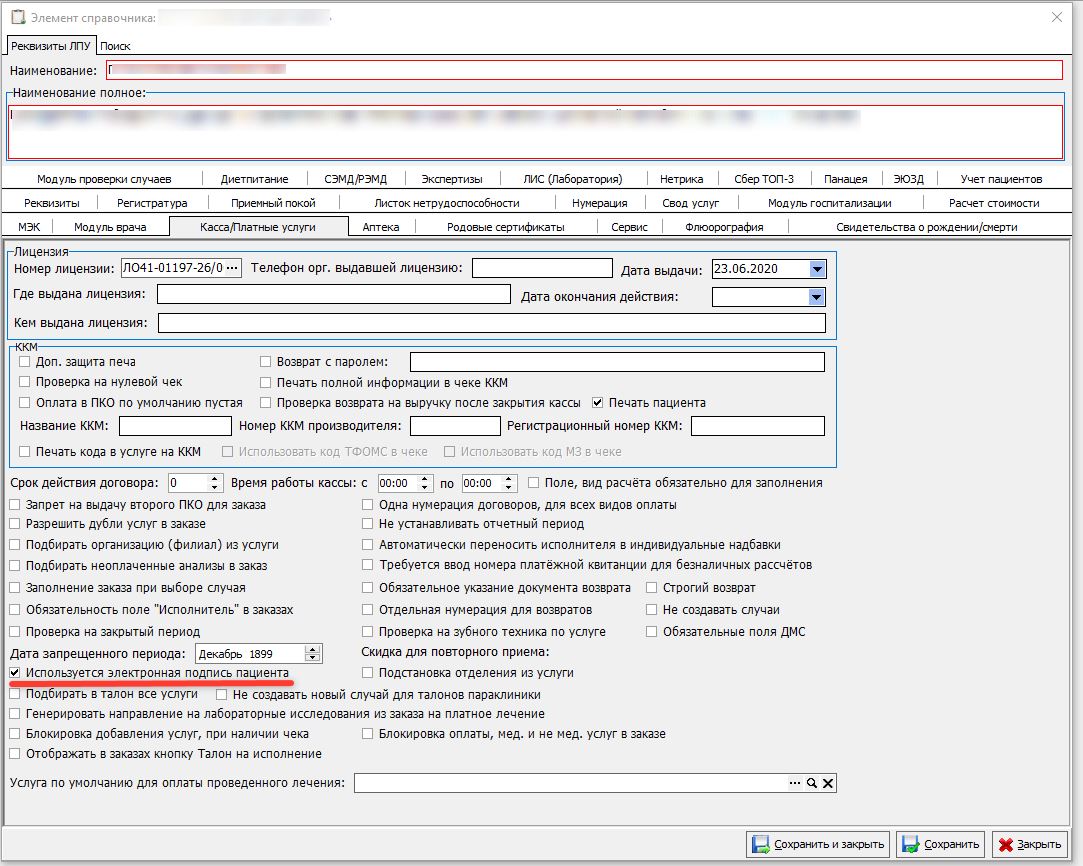Click the Закрыть button
This screenshot has width=1083, height=866.
click(x=1029, y=844)
